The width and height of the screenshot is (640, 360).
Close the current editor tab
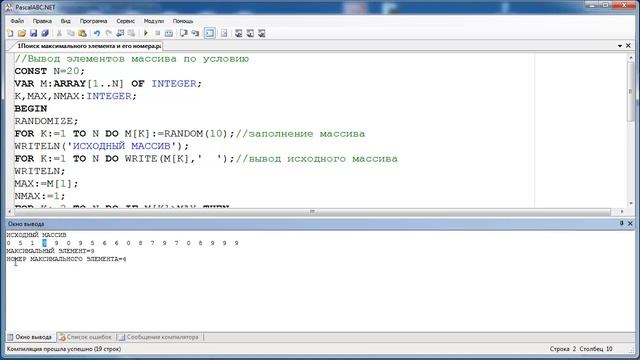(x=628, y=46)
